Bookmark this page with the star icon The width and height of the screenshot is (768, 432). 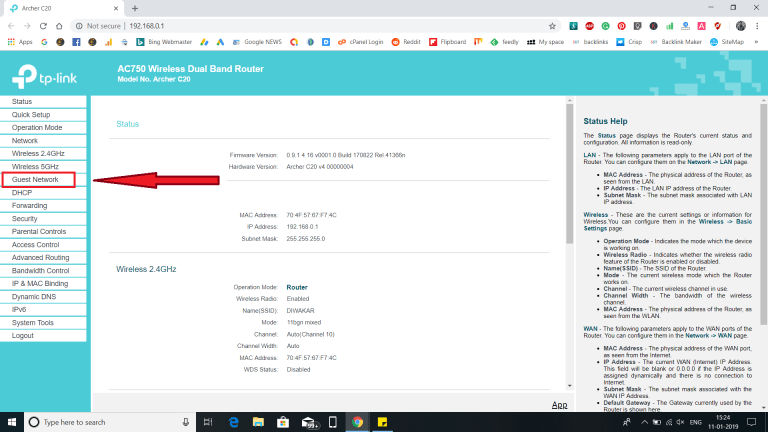(551, 25)
